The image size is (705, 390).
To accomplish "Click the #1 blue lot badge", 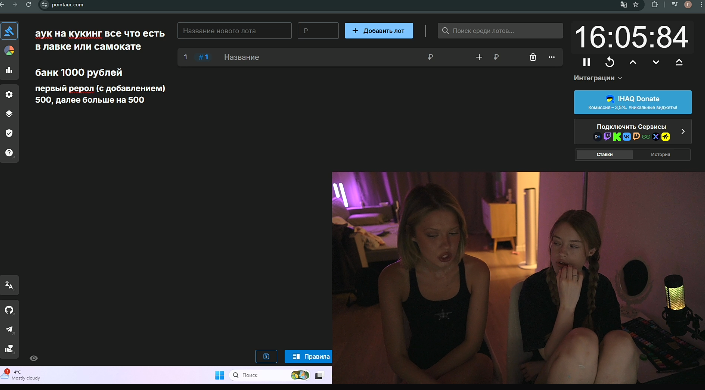I will point(204,57).
